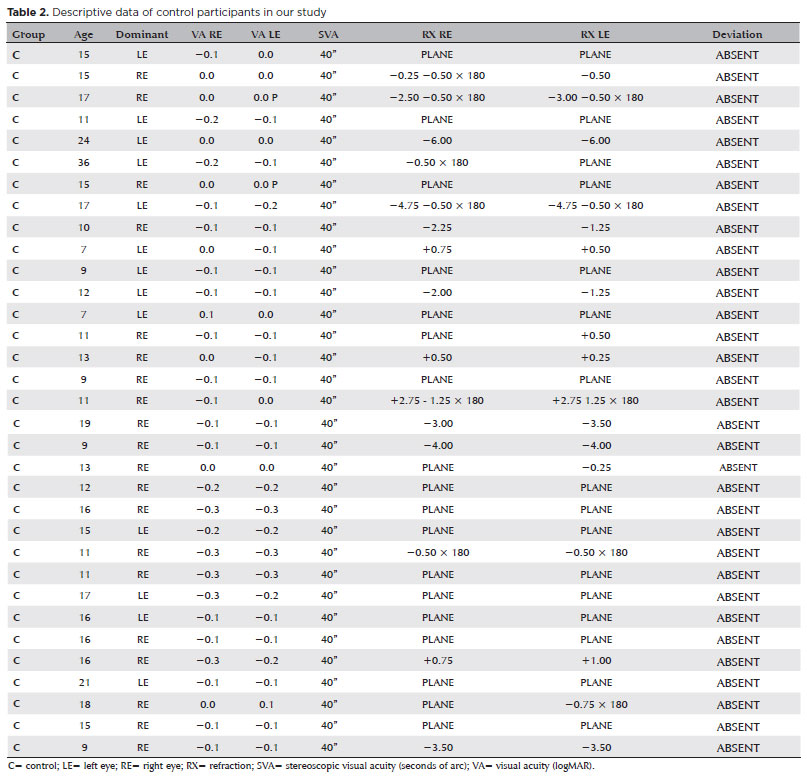Click the VA LE column header
The image size is (807, 776).
[265, 34]
